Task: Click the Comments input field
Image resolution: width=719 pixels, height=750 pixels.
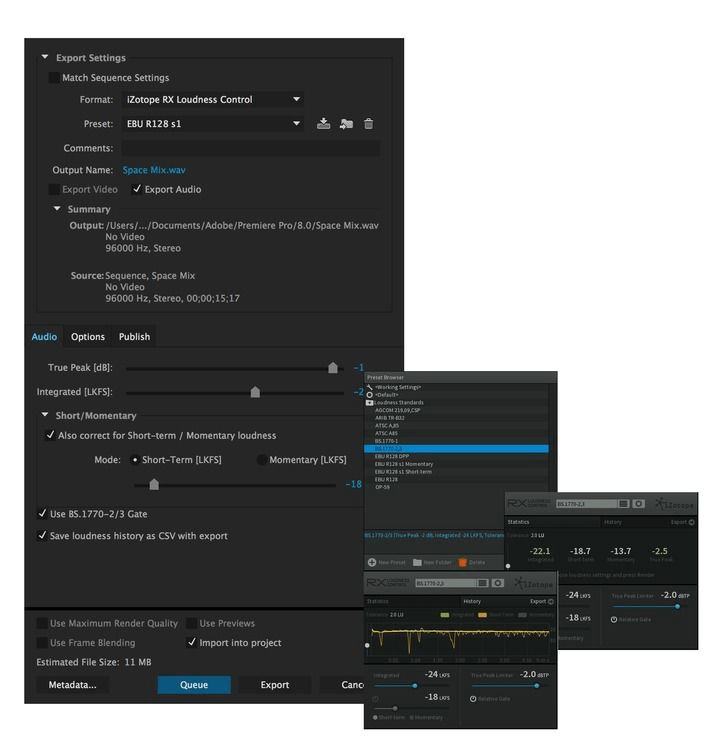Action: (251, 148)
